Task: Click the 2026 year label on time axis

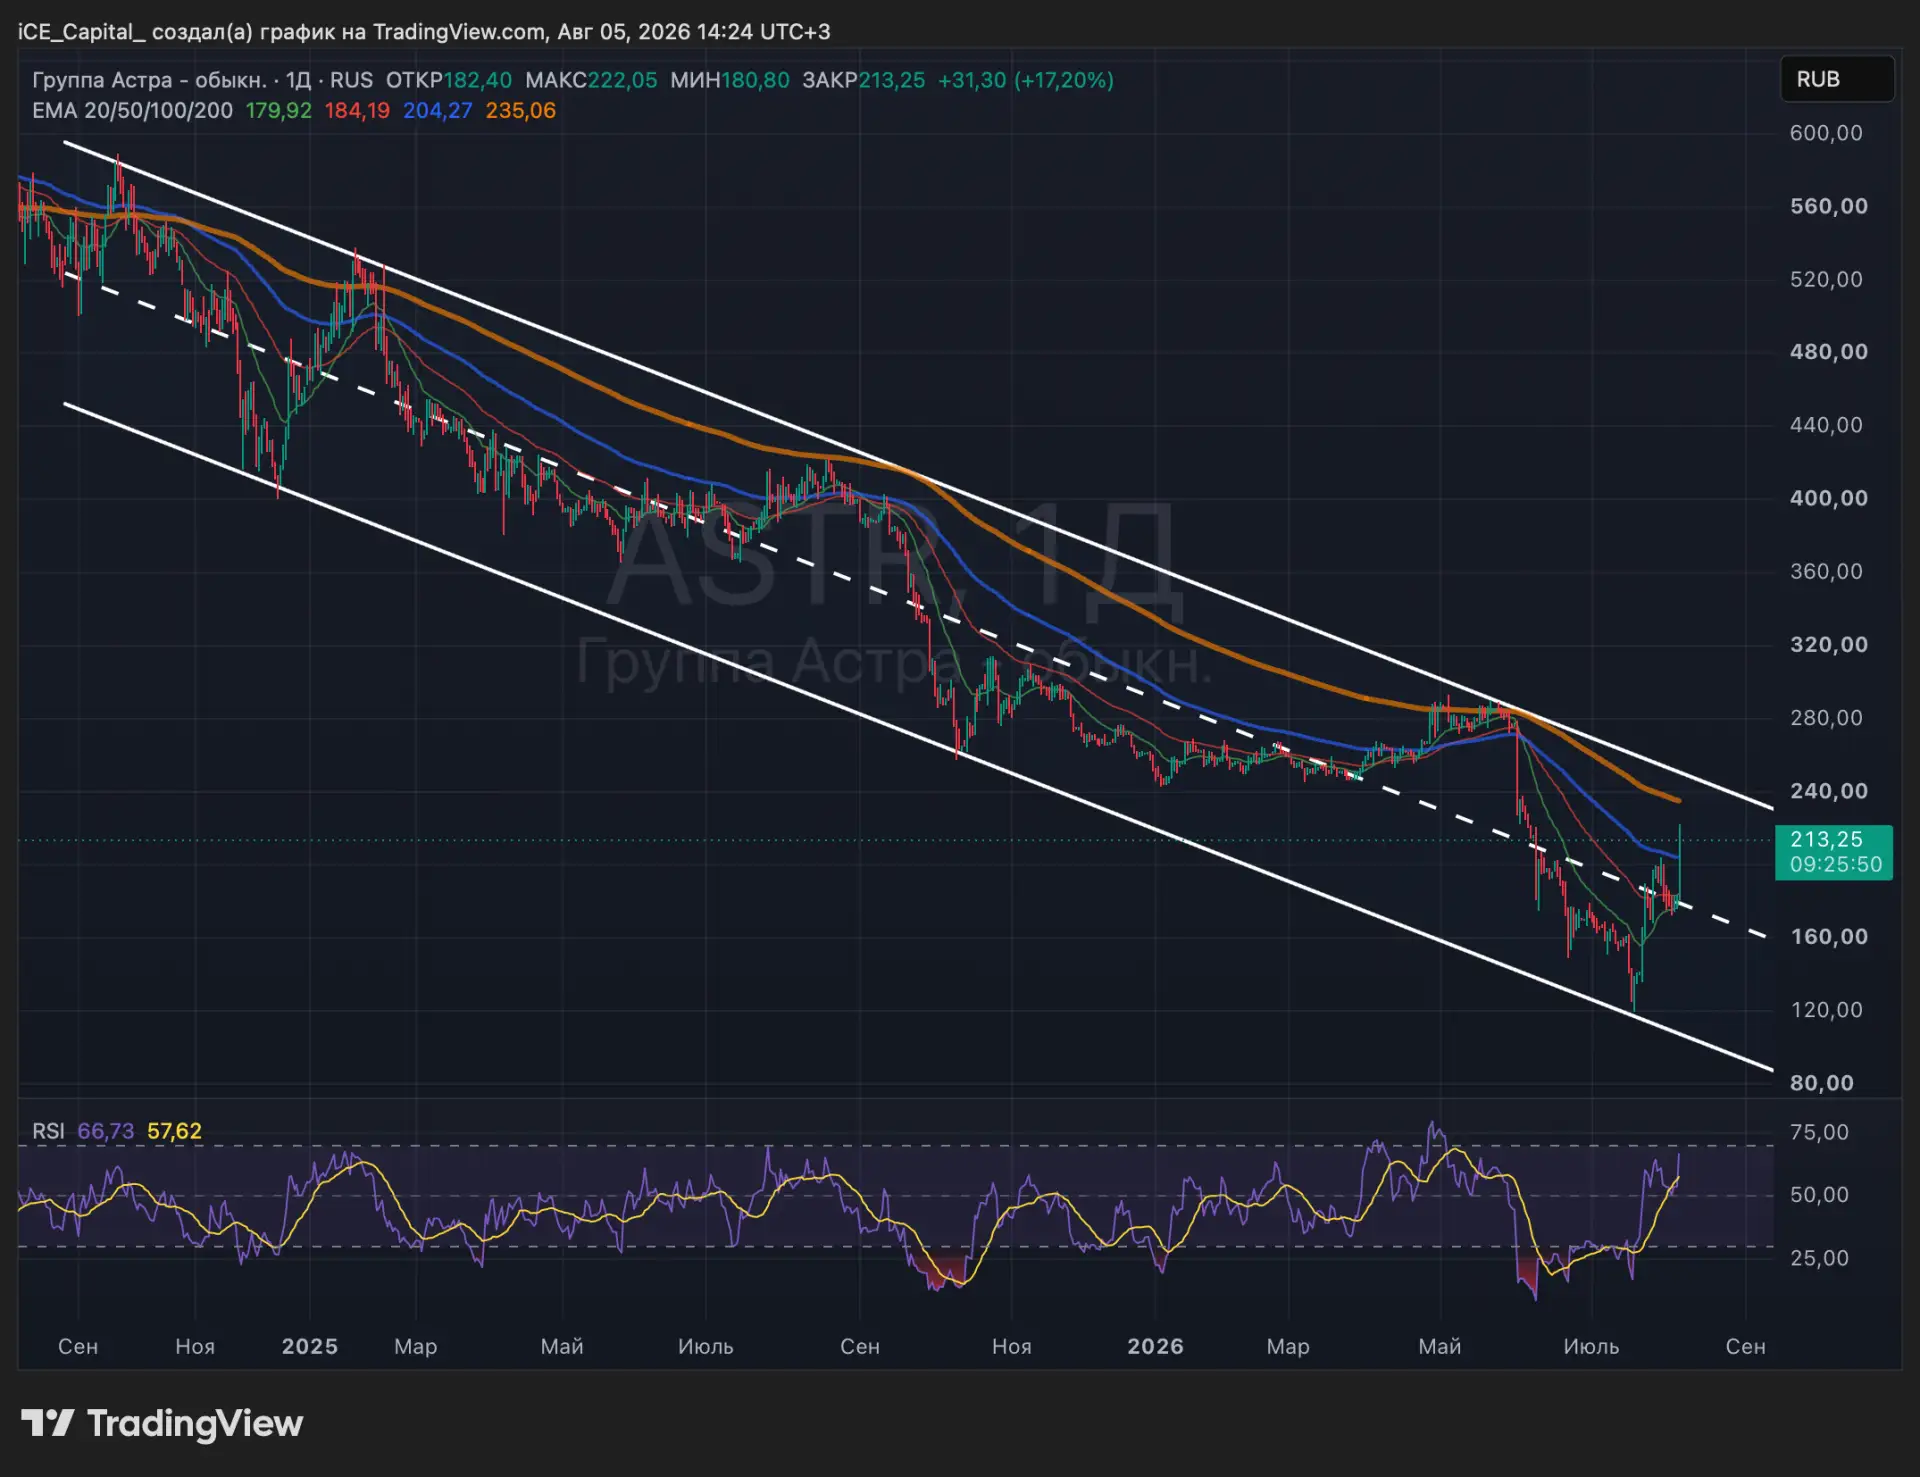Action: (x=1156, y=1346)
